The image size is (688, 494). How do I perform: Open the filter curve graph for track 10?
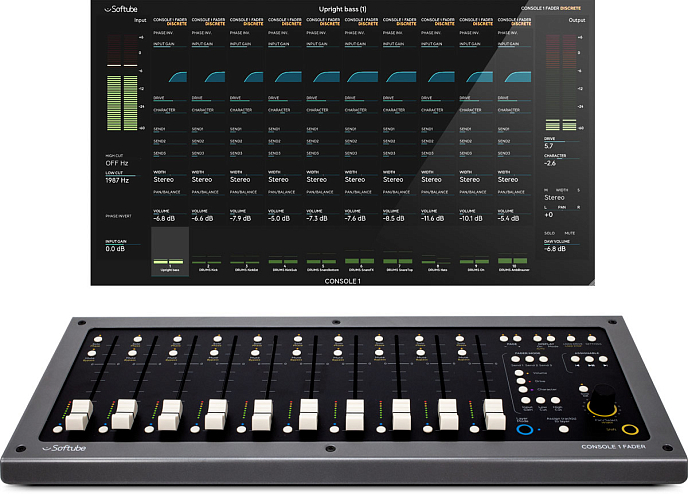pos(518,77)
